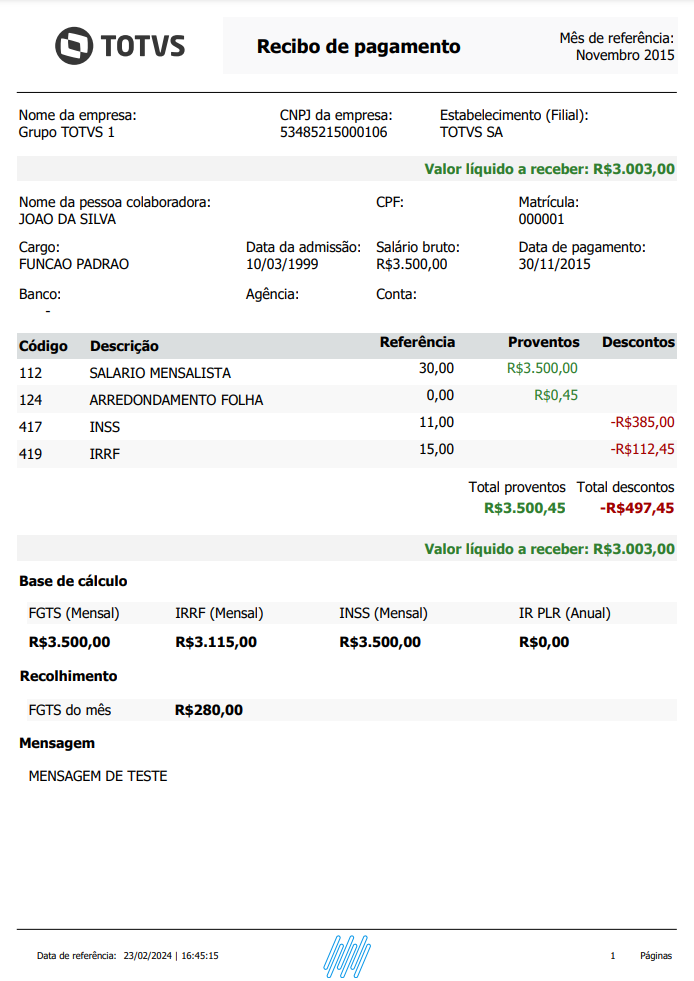Click the Descrição column header
694x981 pixels.
coord(124,346)
